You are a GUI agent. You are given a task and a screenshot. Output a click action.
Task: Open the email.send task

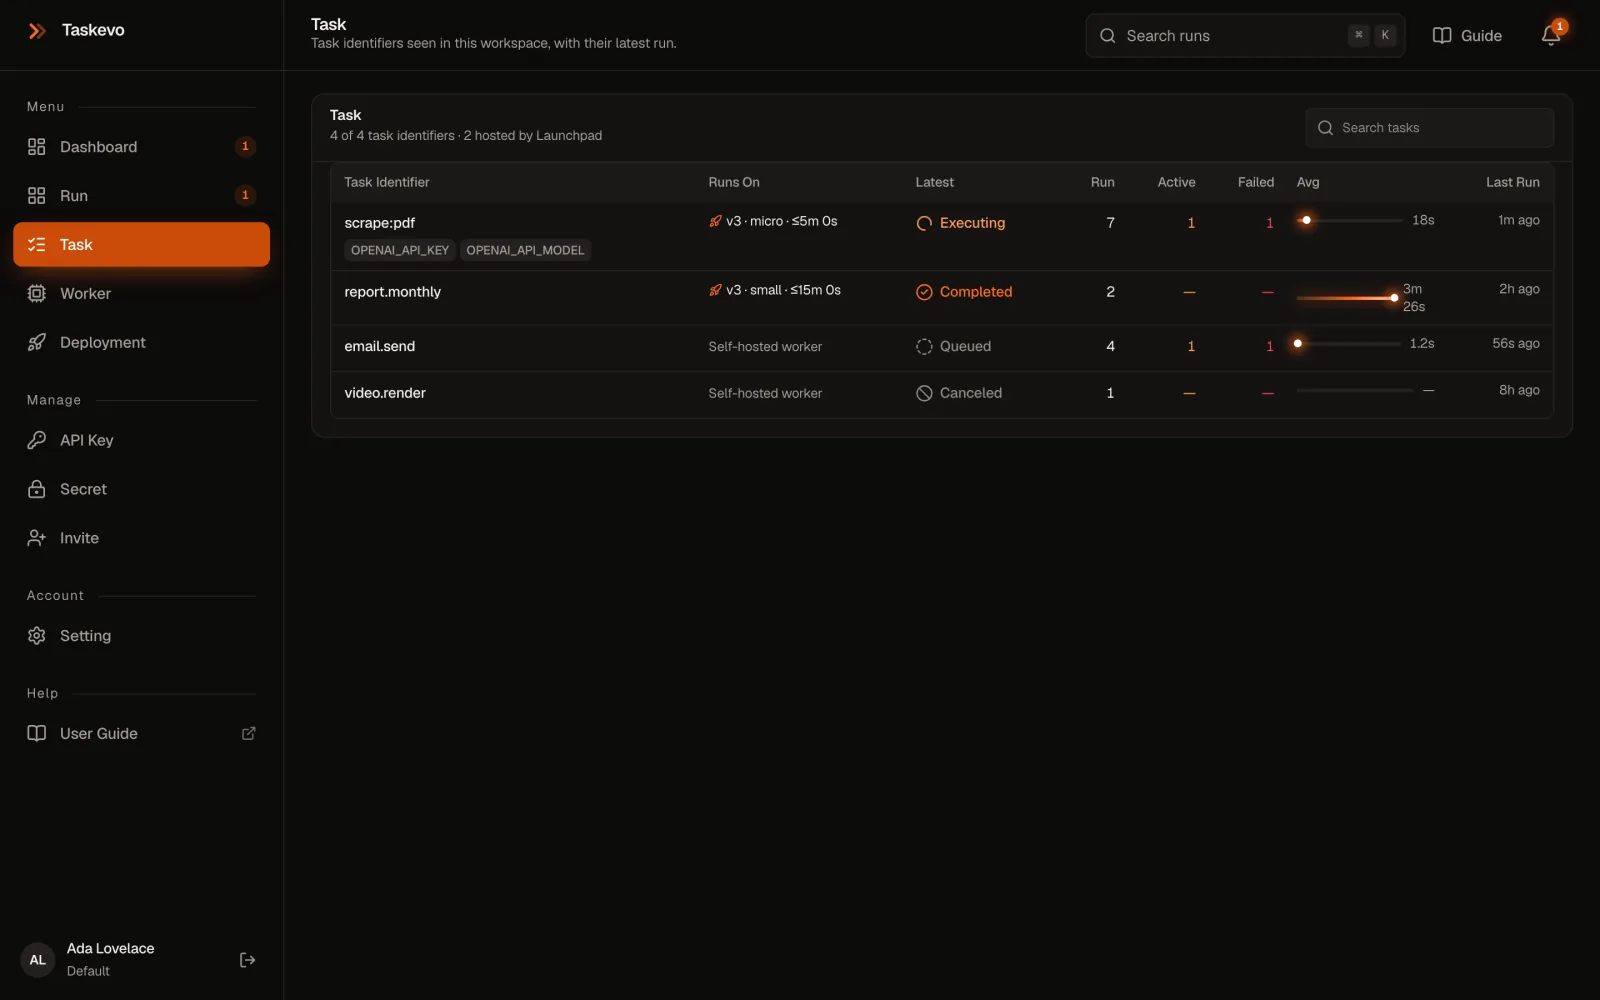click(379, 346)
